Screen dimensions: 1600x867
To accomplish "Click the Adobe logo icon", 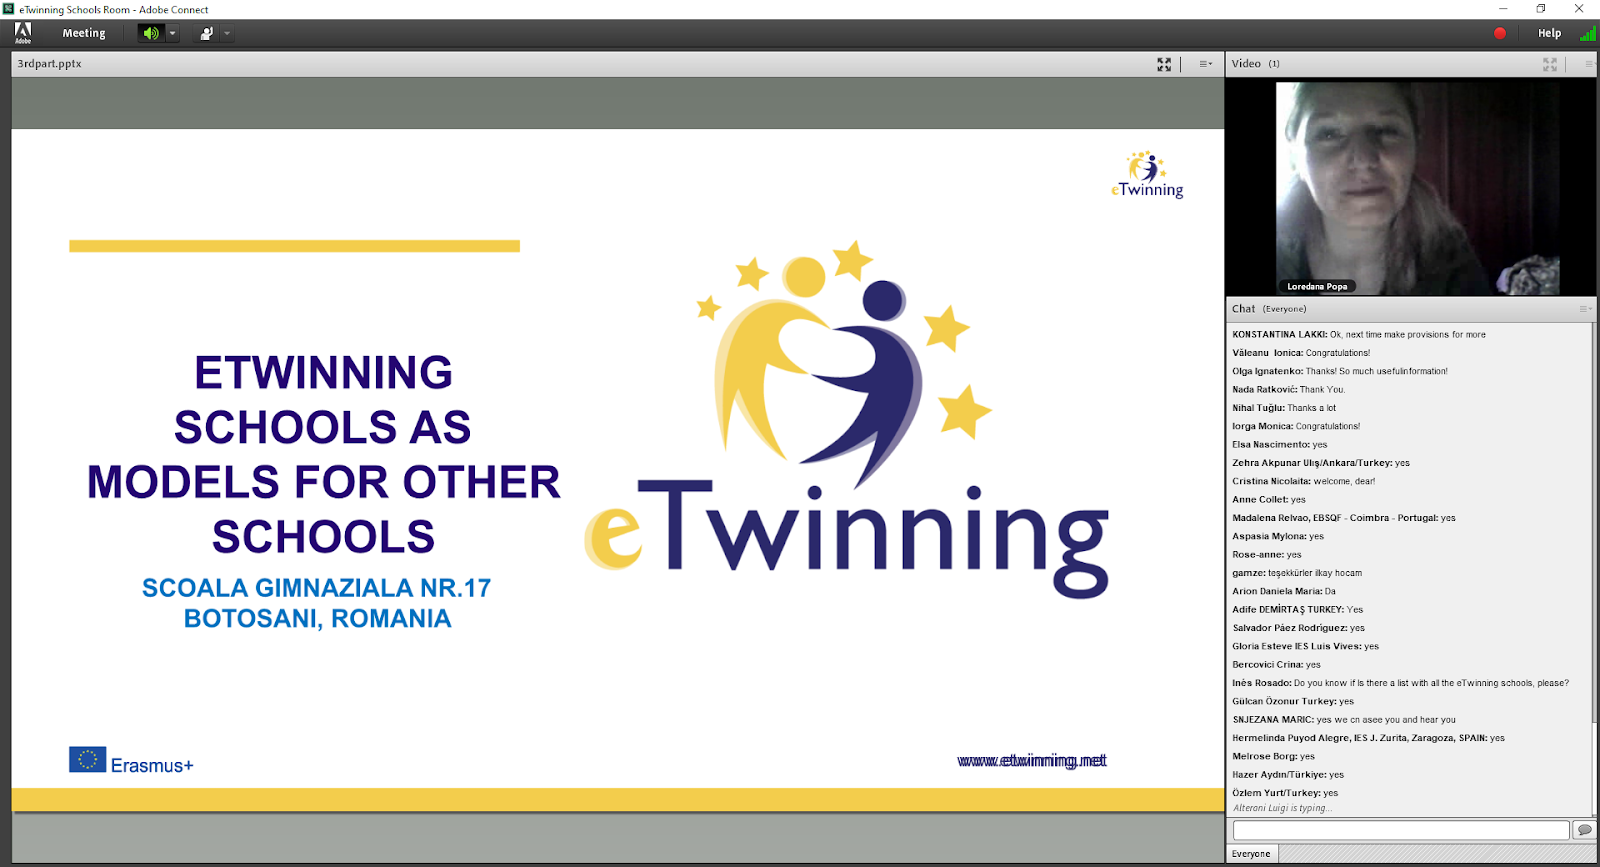I will coord(22,33).
